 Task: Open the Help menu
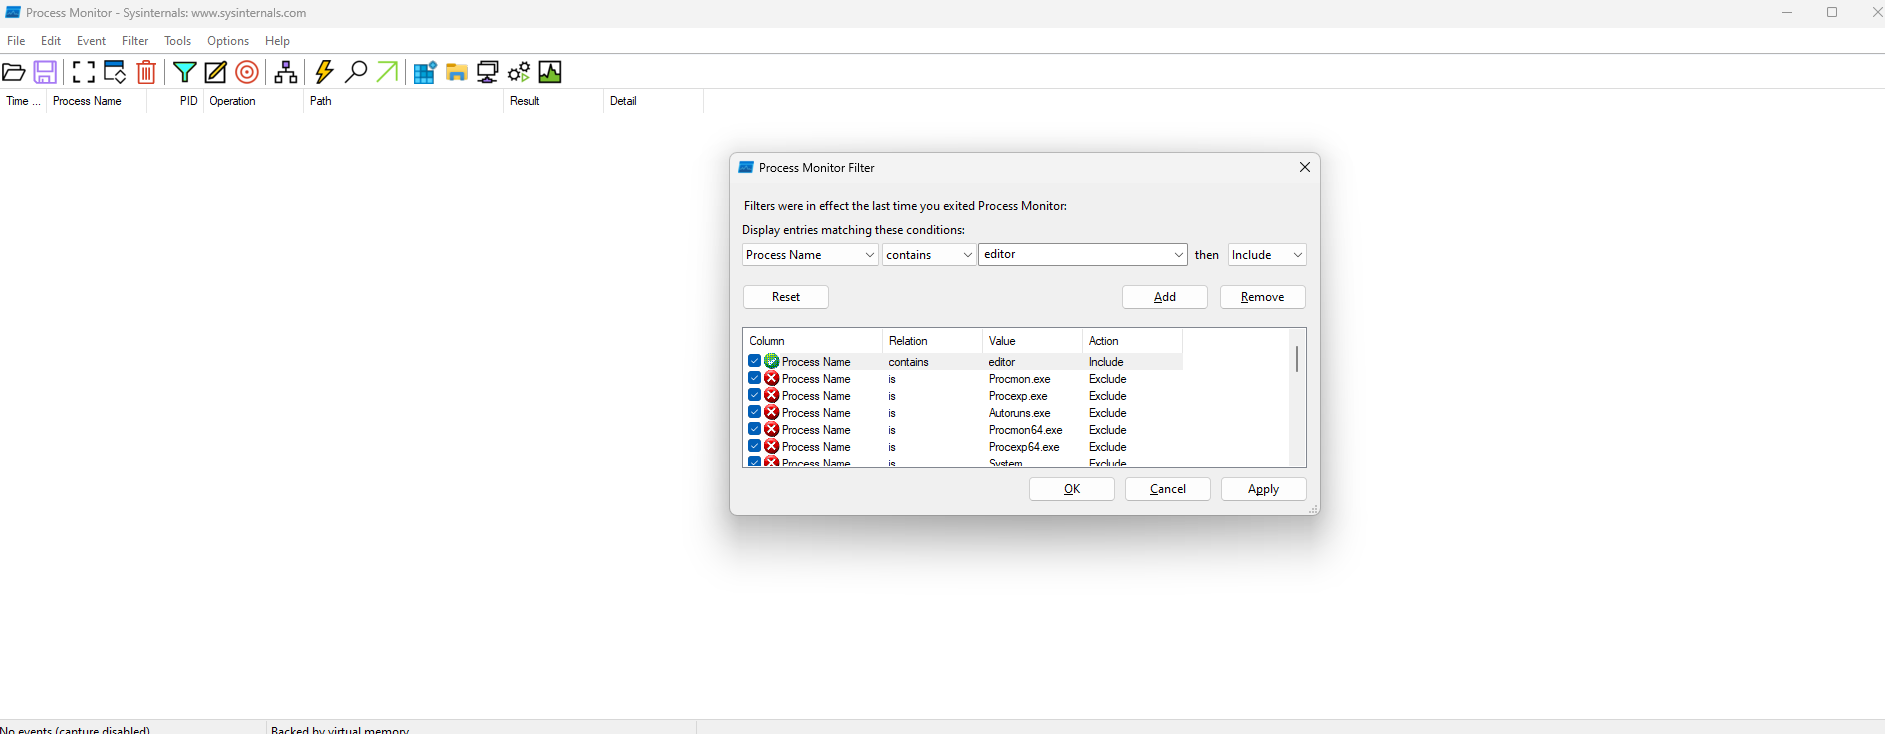coord(277,41)
